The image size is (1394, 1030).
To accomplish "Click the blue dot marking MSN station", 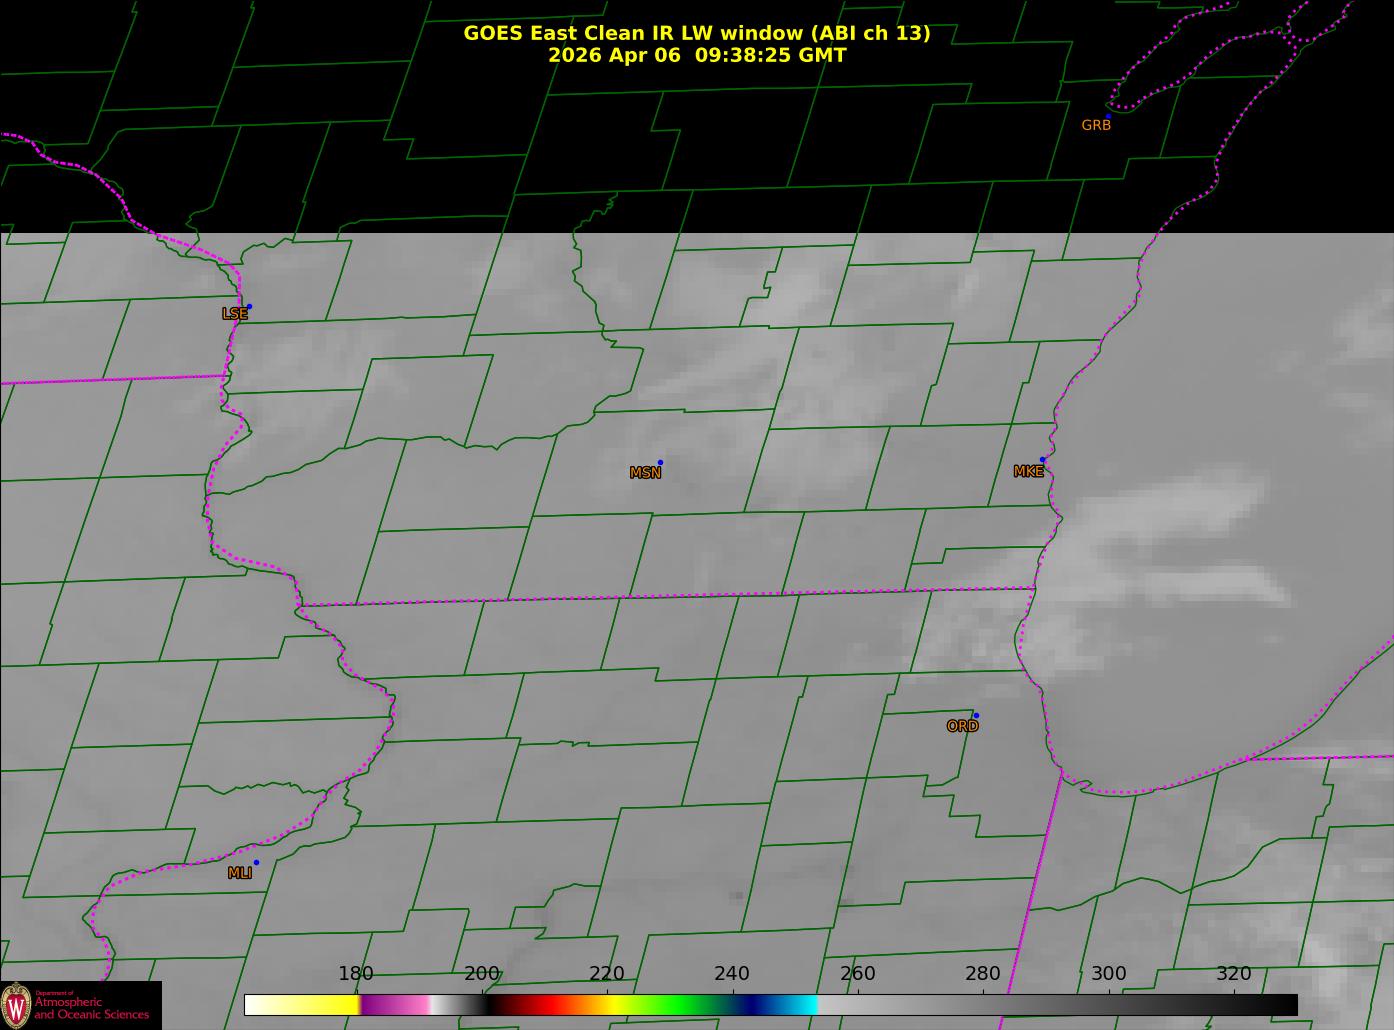I will (x=660, y=462).
